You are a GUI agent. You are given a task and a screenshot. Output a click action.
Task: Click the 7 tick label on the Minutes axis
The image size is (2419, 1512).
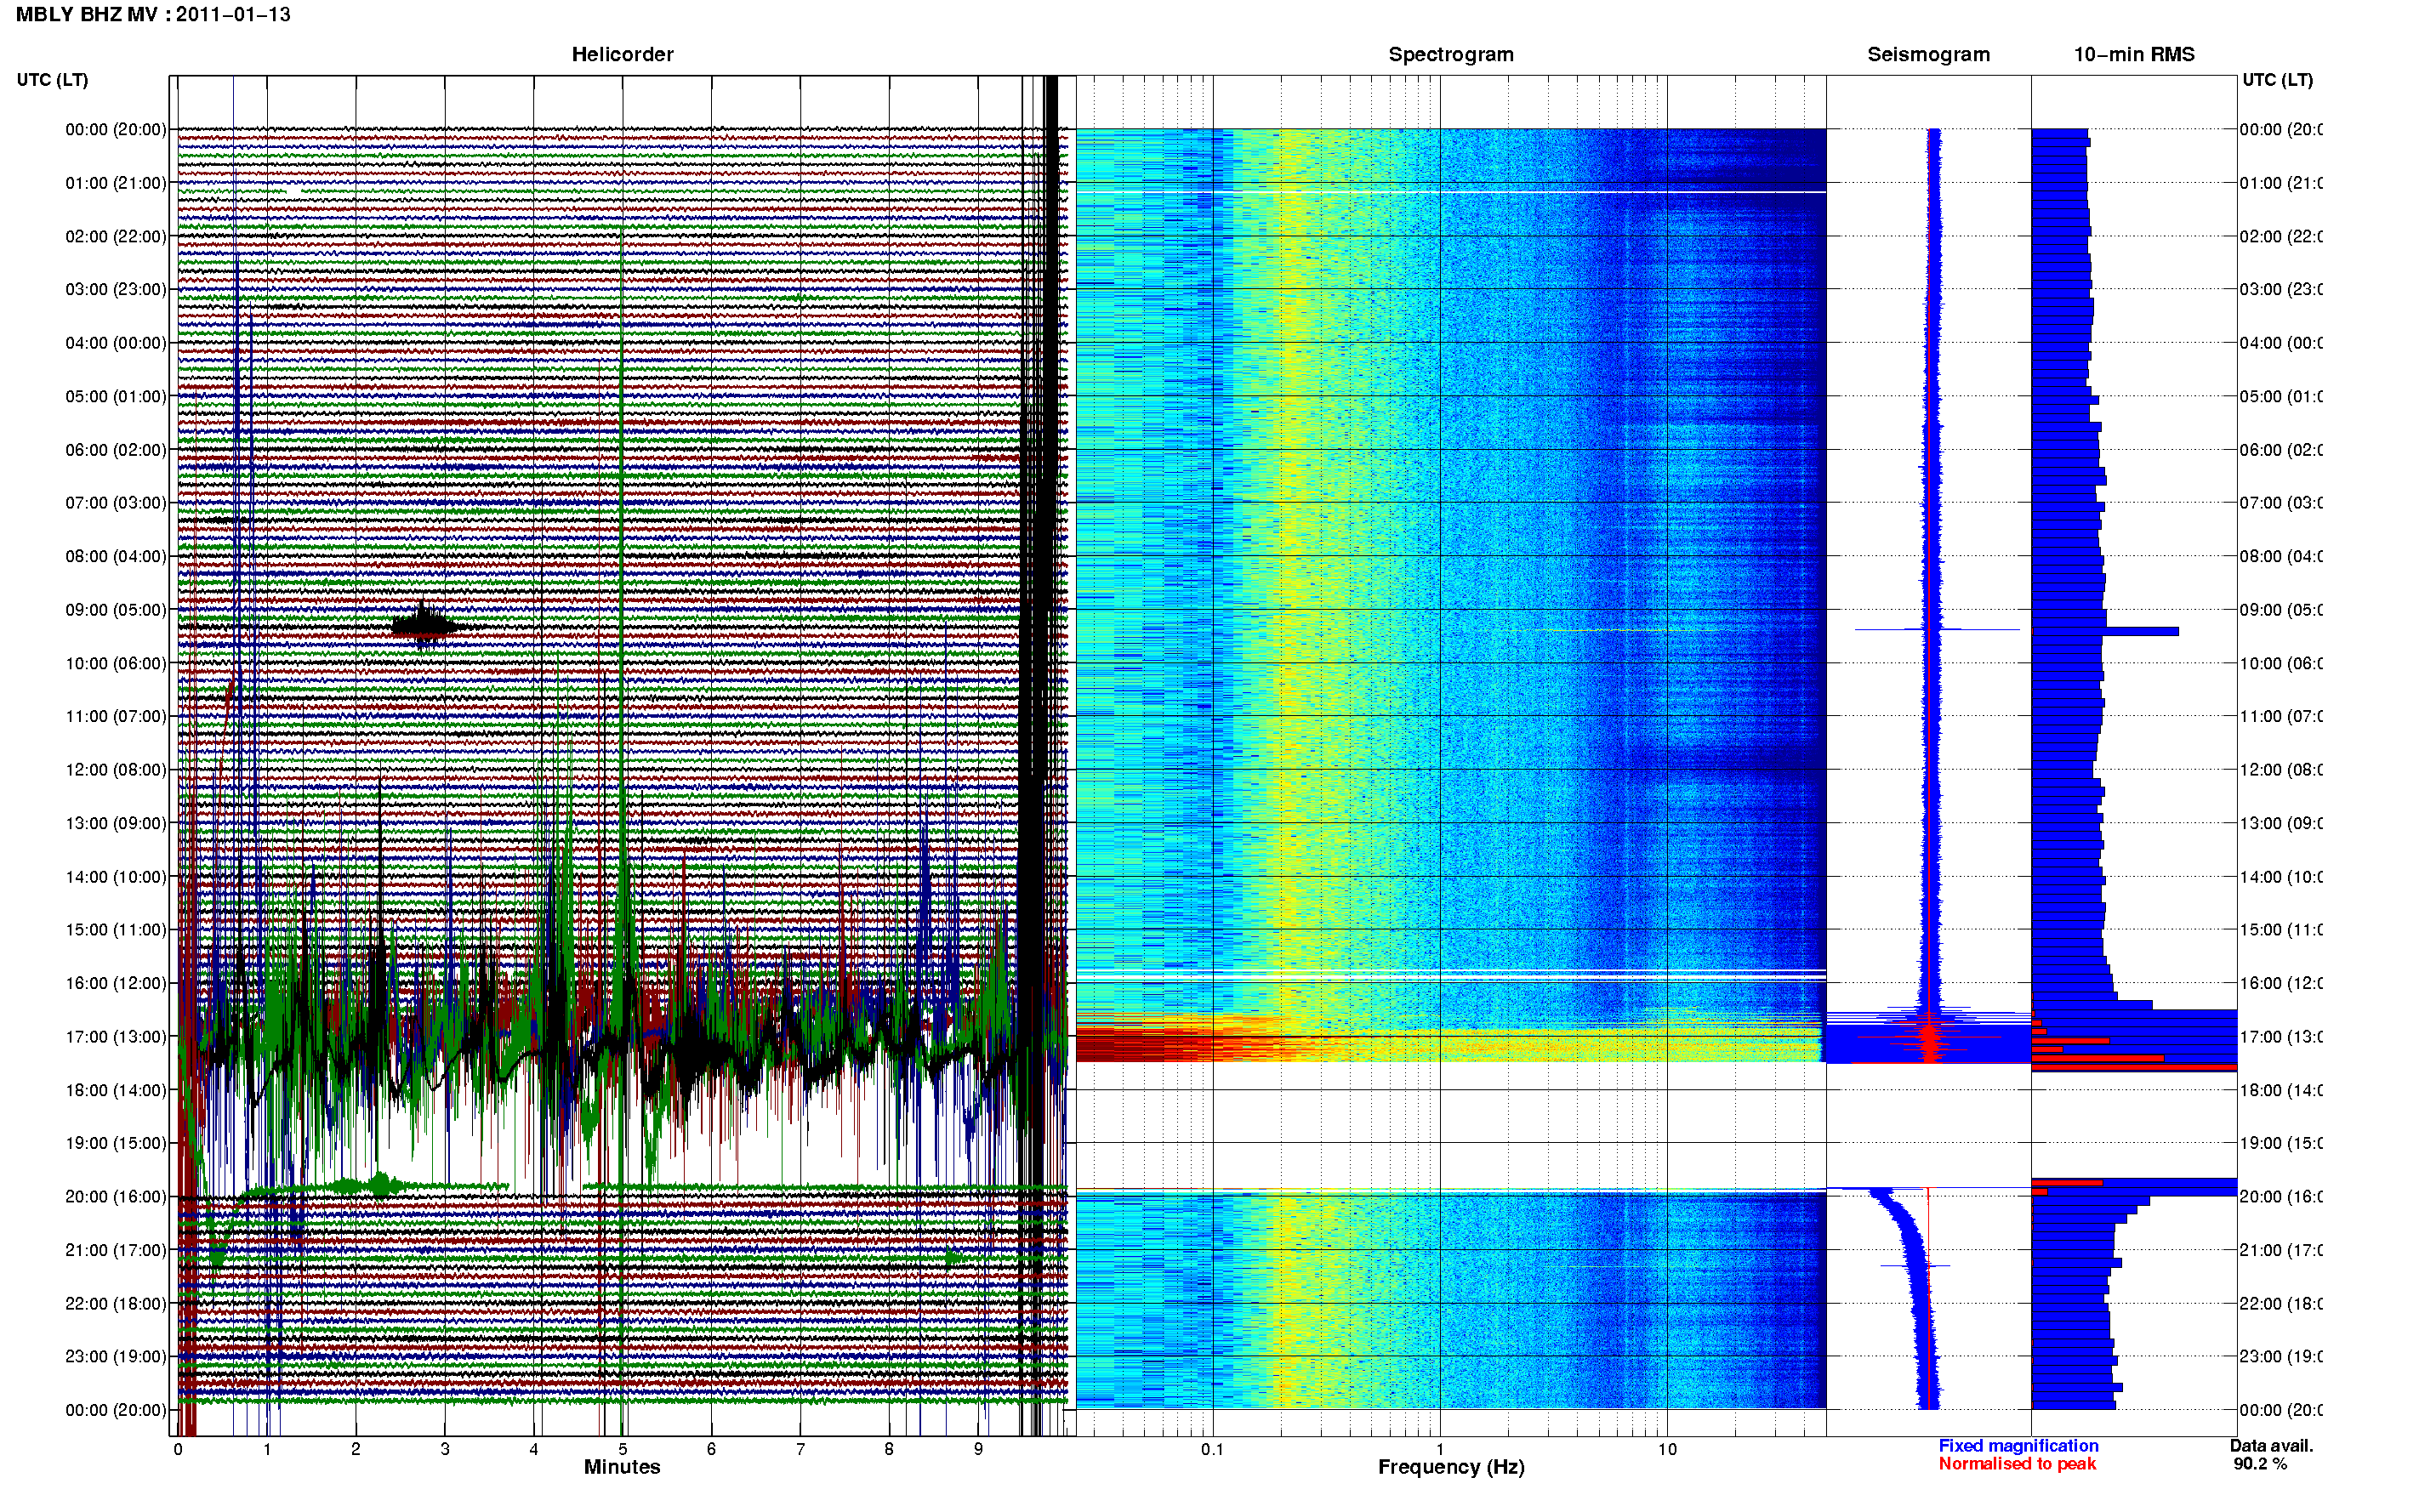tap(800, 1449)
